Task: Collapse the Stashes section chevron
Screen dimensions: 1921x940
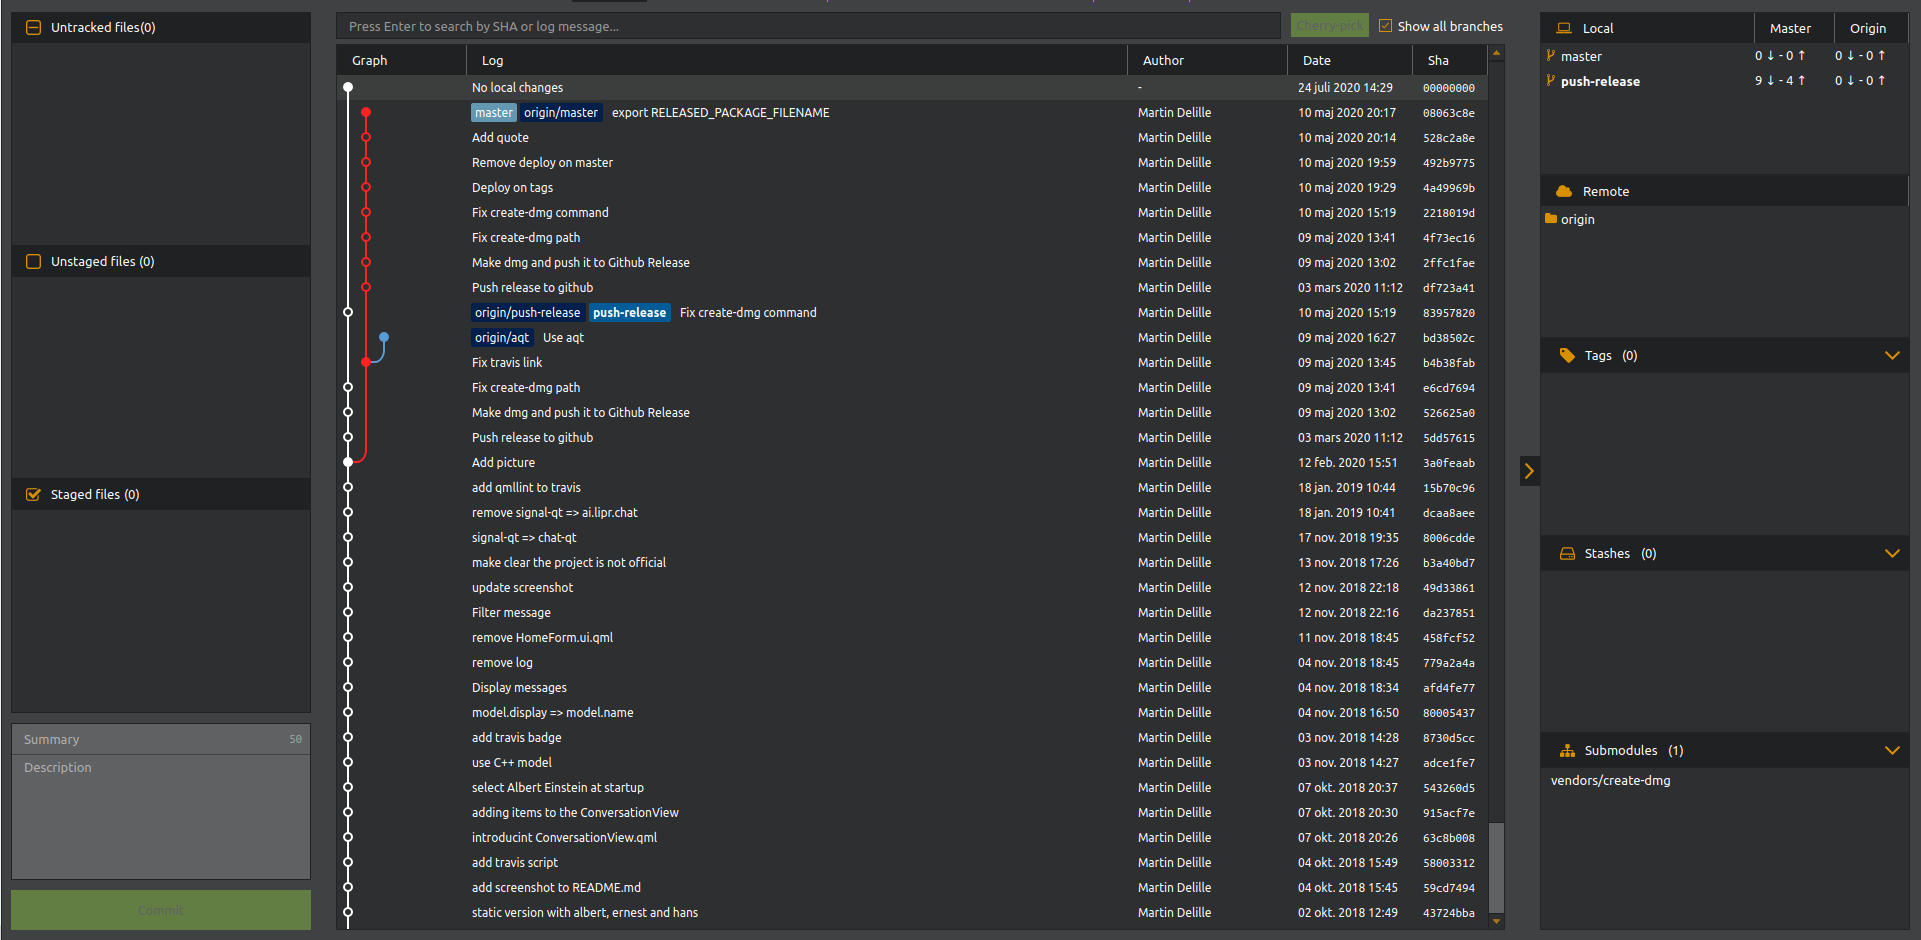Action: (x=1891, y=553)
